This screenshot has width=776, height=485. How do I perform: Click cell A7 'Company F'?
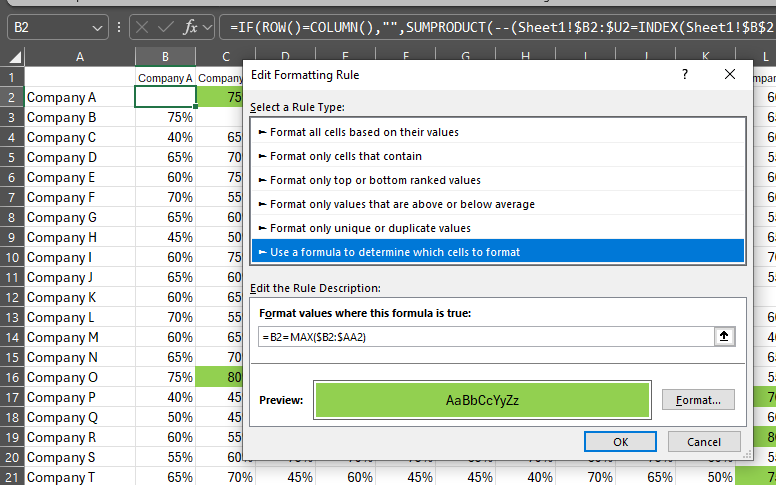coord(80,197)
